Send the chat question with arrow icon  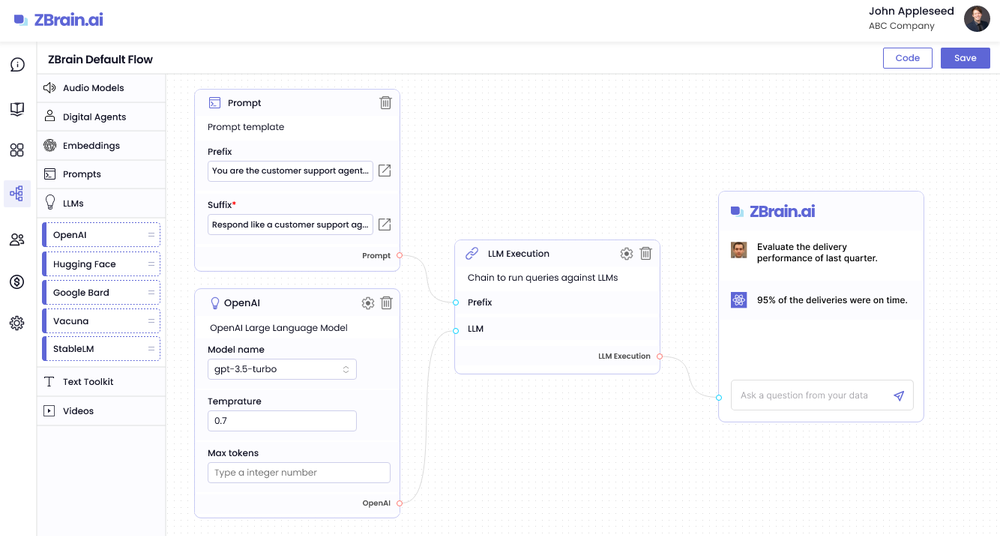[899, 396]
